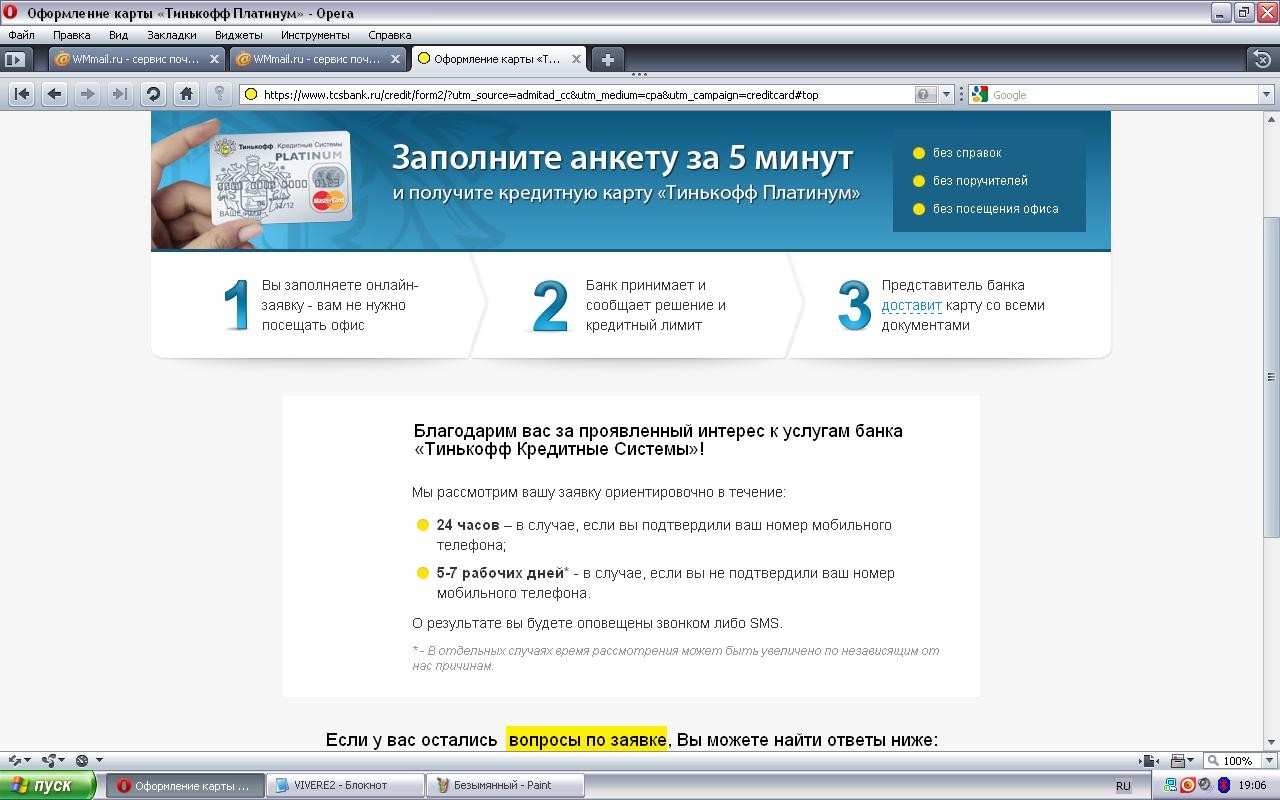Image resolution: width=1280 pixels, height=800 pixels.
Task: Close the first WMmail.ru tab
Action: click(214, 59)
